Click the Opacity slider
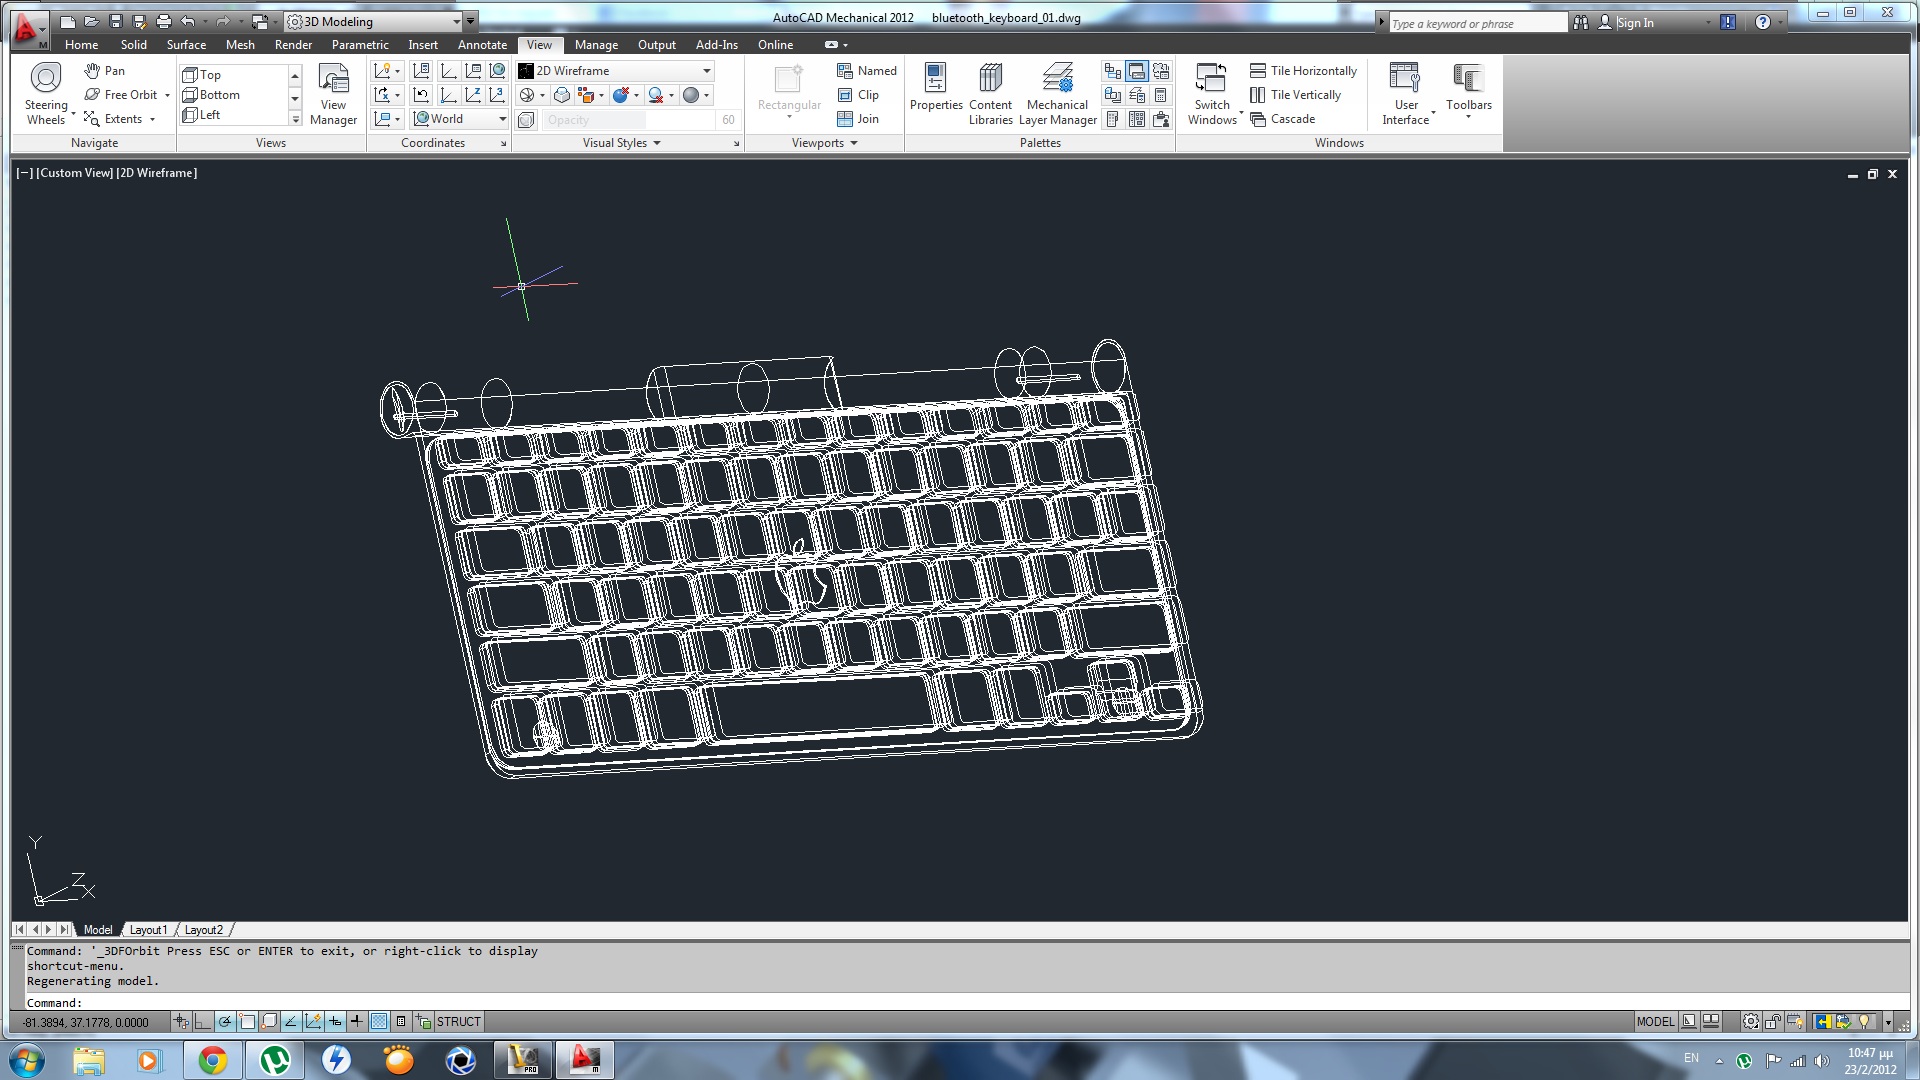This screenshot has height=1080, width=1920. point(628,120)
